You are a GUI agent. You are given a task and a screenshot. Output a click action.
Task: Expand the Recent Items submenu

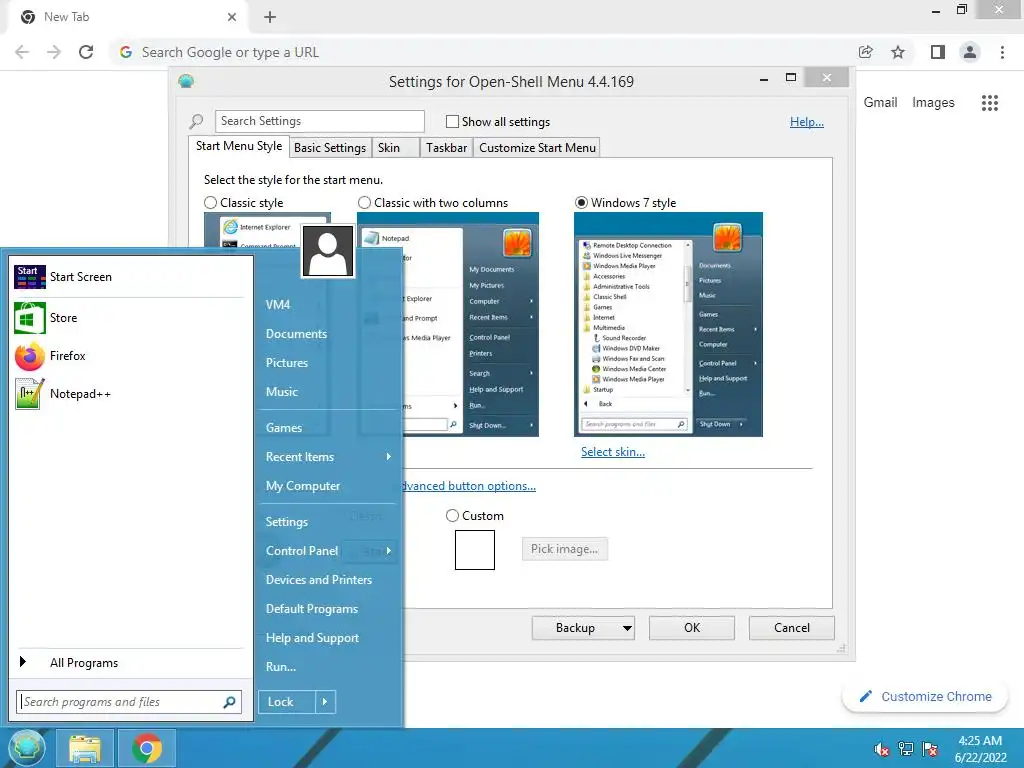389,456
